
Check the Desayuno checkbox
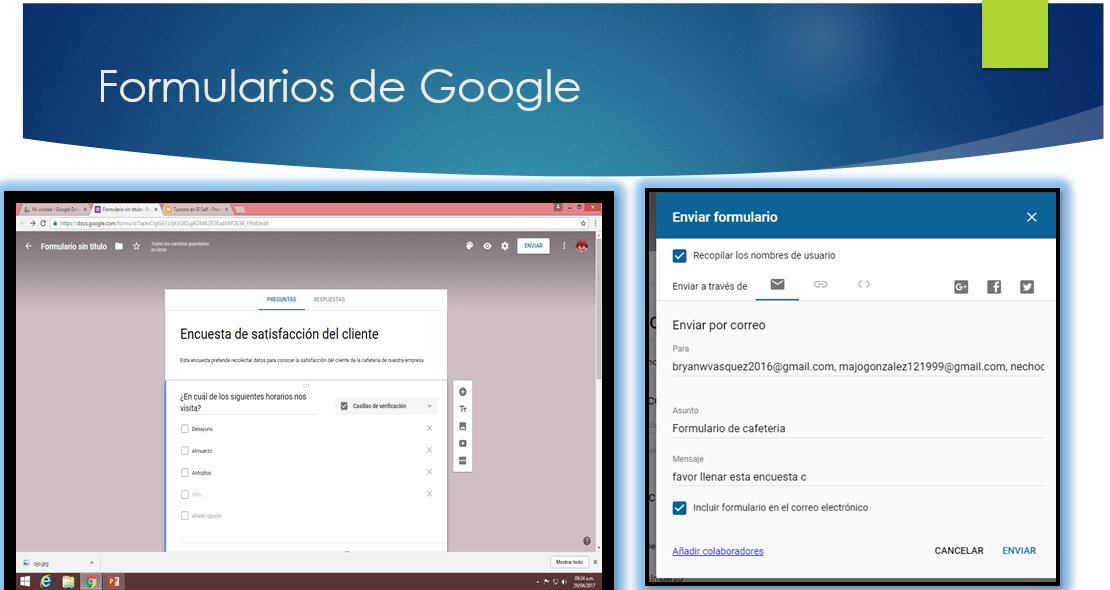(185, 429)
